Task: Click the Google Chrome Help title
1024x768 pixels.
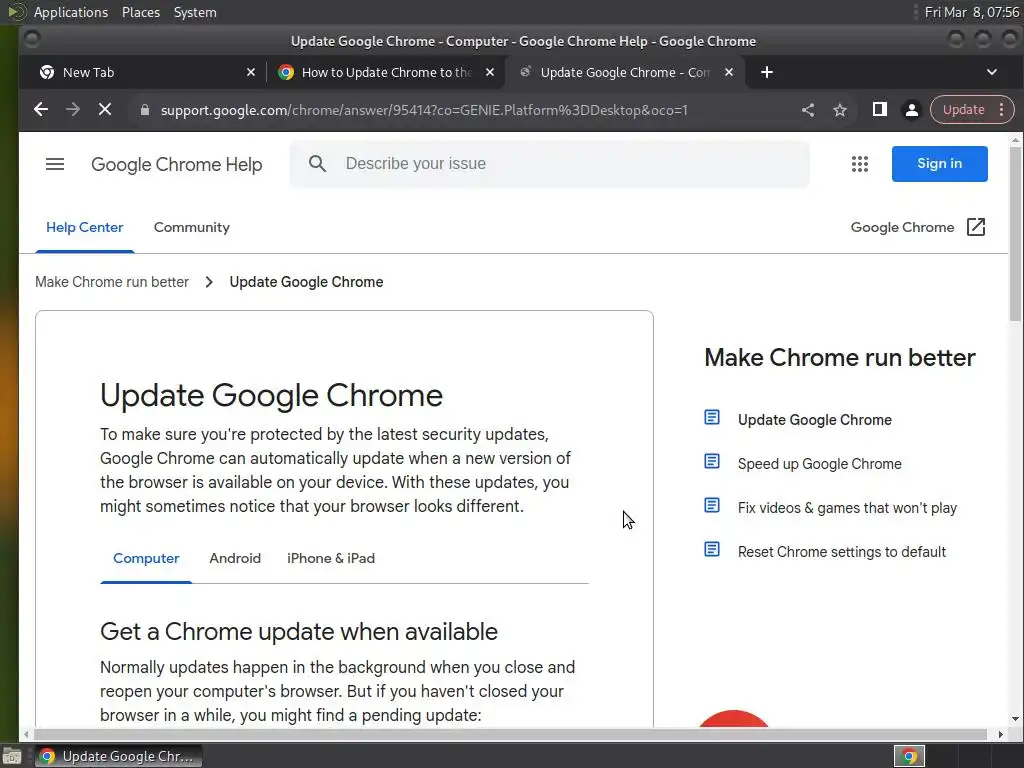Action: tap(176, 165)
